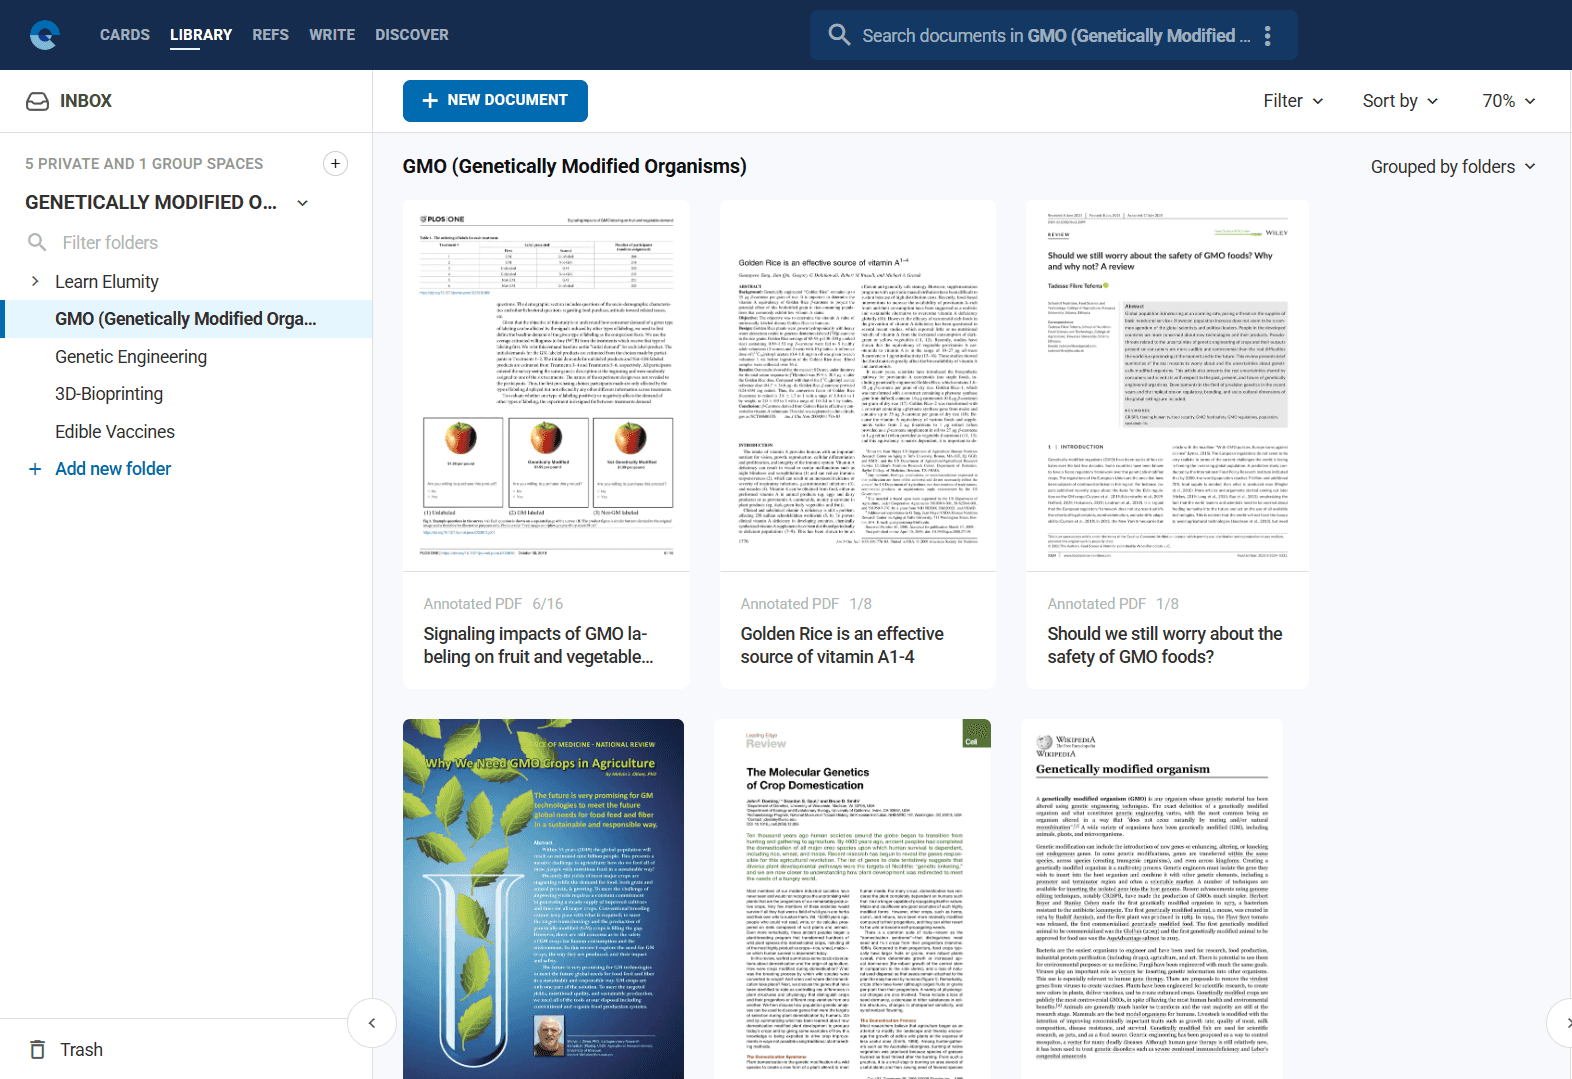
Task: Change the 70% zoom level dropdown
Action: coord(1508,101)
